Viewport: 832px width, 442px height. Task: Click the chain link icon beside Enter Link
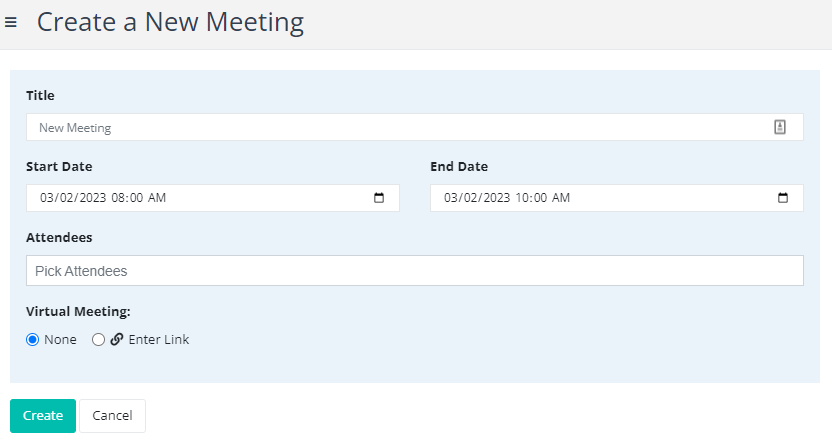pyautogui.click(x=117, y=340)
